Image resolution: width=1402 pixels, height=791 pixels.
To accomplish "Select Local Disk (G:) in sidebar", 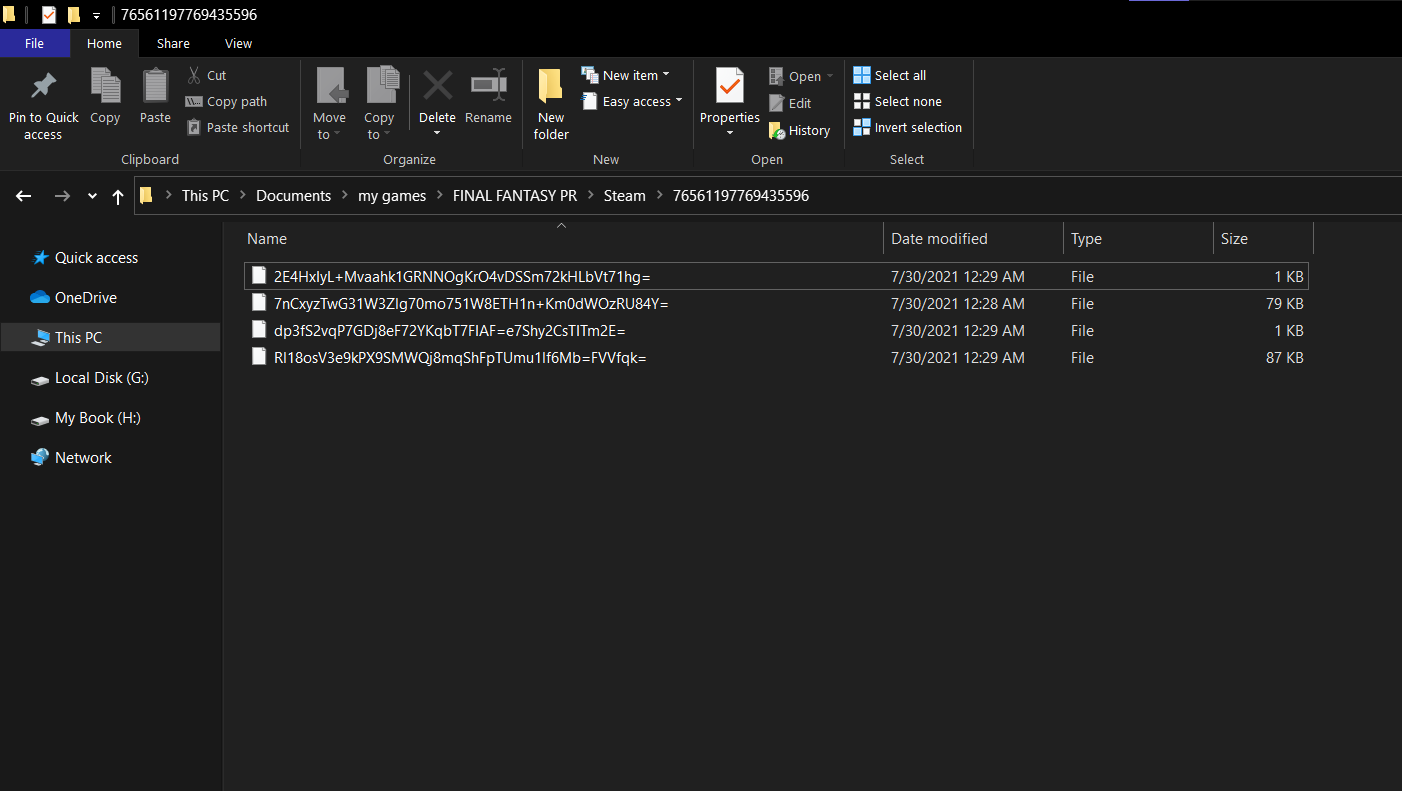I will [101, 378].
